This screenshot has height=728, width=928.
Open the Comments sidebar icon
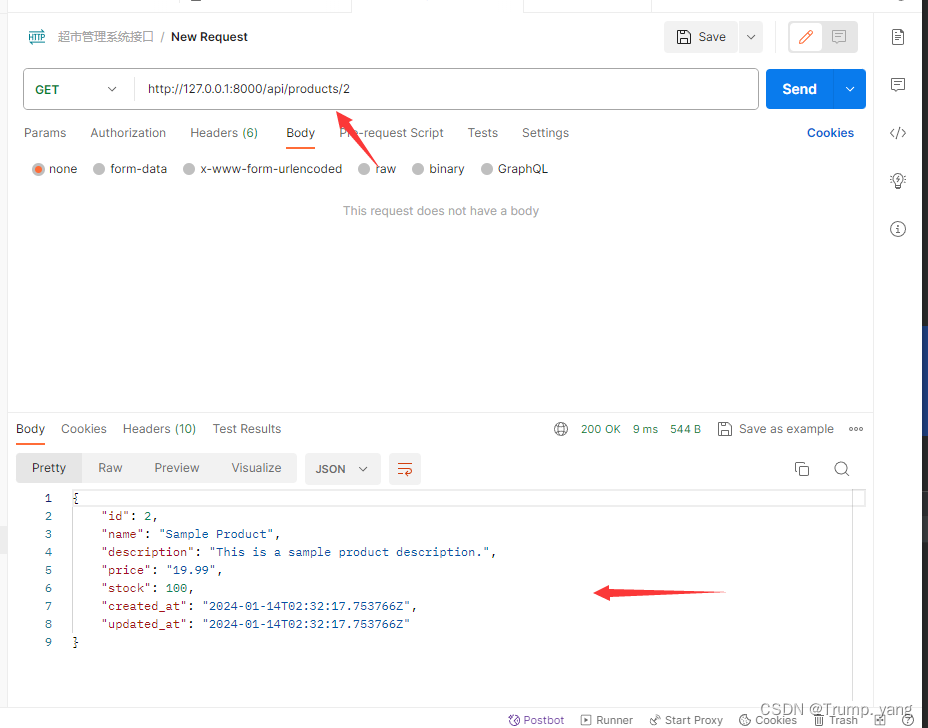point(898,85)
